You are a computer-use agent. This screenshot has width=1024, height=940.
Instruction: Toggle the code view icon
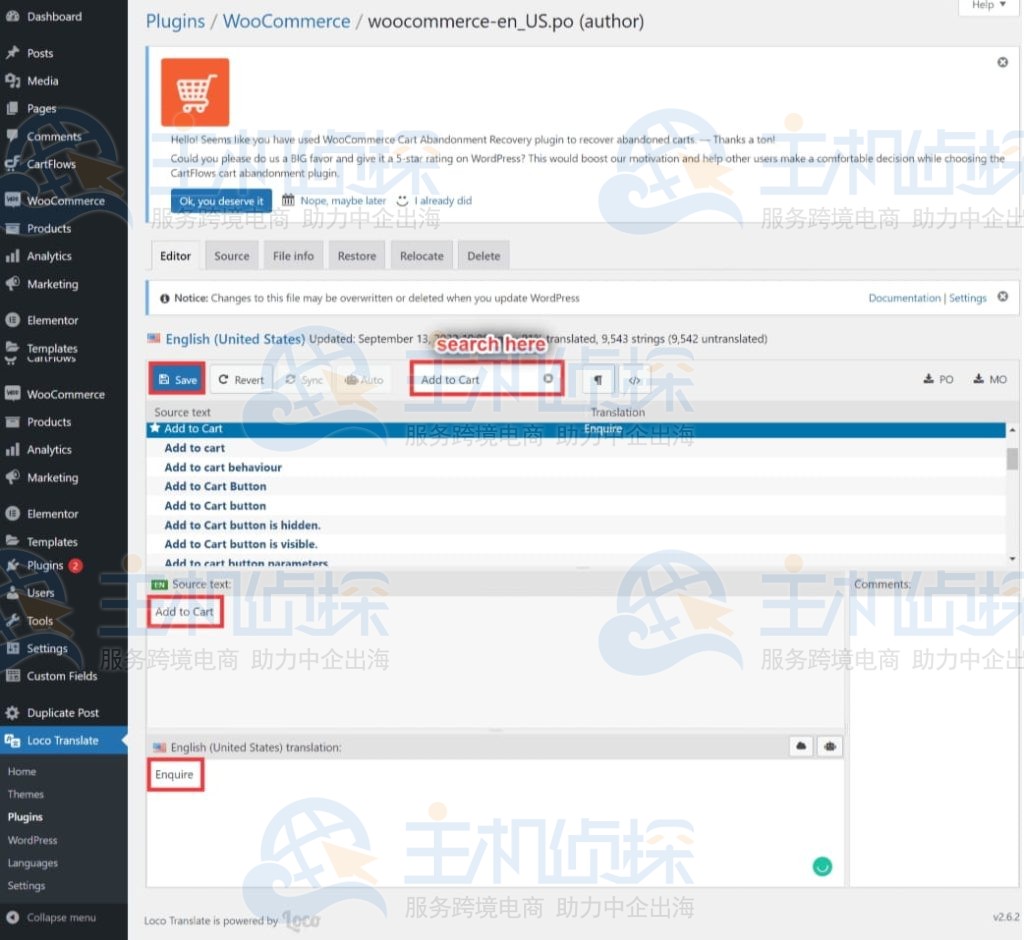[634, 380]
